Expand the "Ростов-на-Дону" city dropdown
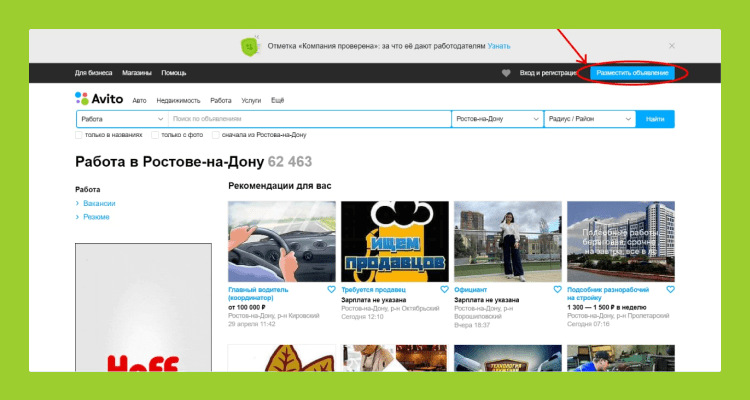The width and height of the screenshot is (750, 400). [x=496, y=119]
